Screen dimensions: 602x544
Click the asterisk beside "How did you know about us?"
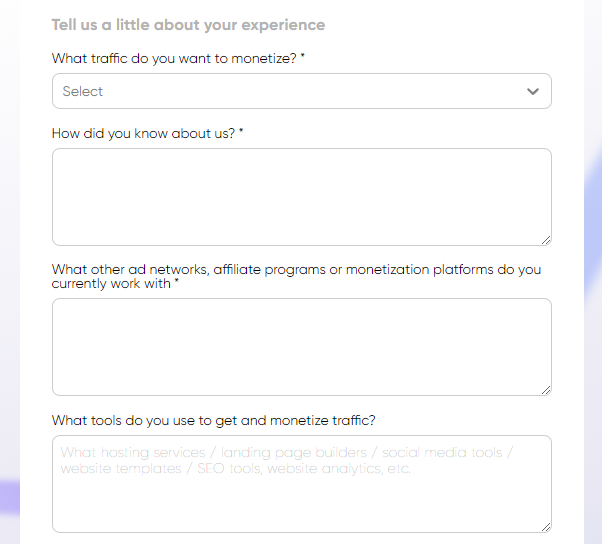tap(241, 132)
